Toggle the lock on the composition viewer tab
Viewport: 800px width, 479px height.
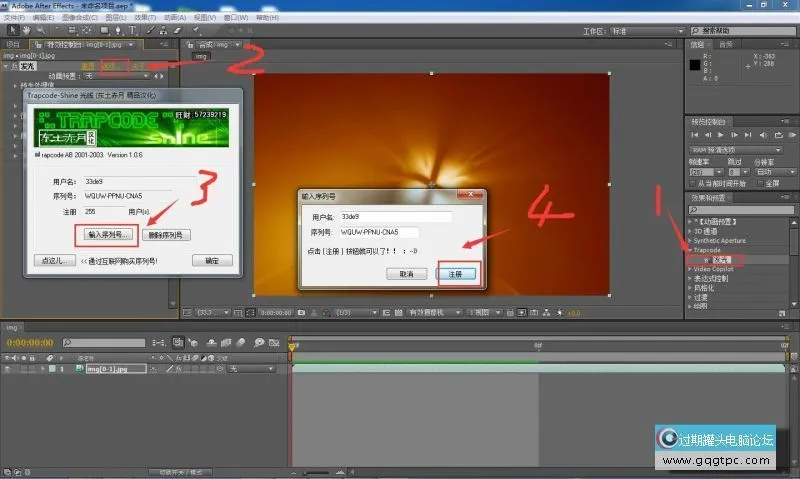coord(189,45)
